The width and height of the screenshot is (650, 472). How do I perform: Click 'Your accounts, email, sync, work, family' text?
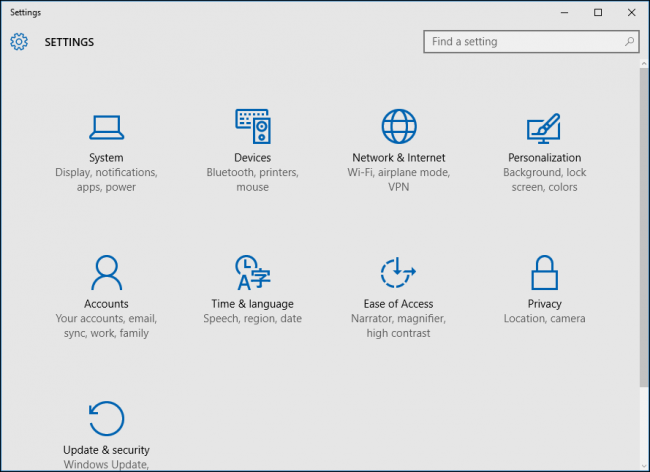tap(106, 326)
